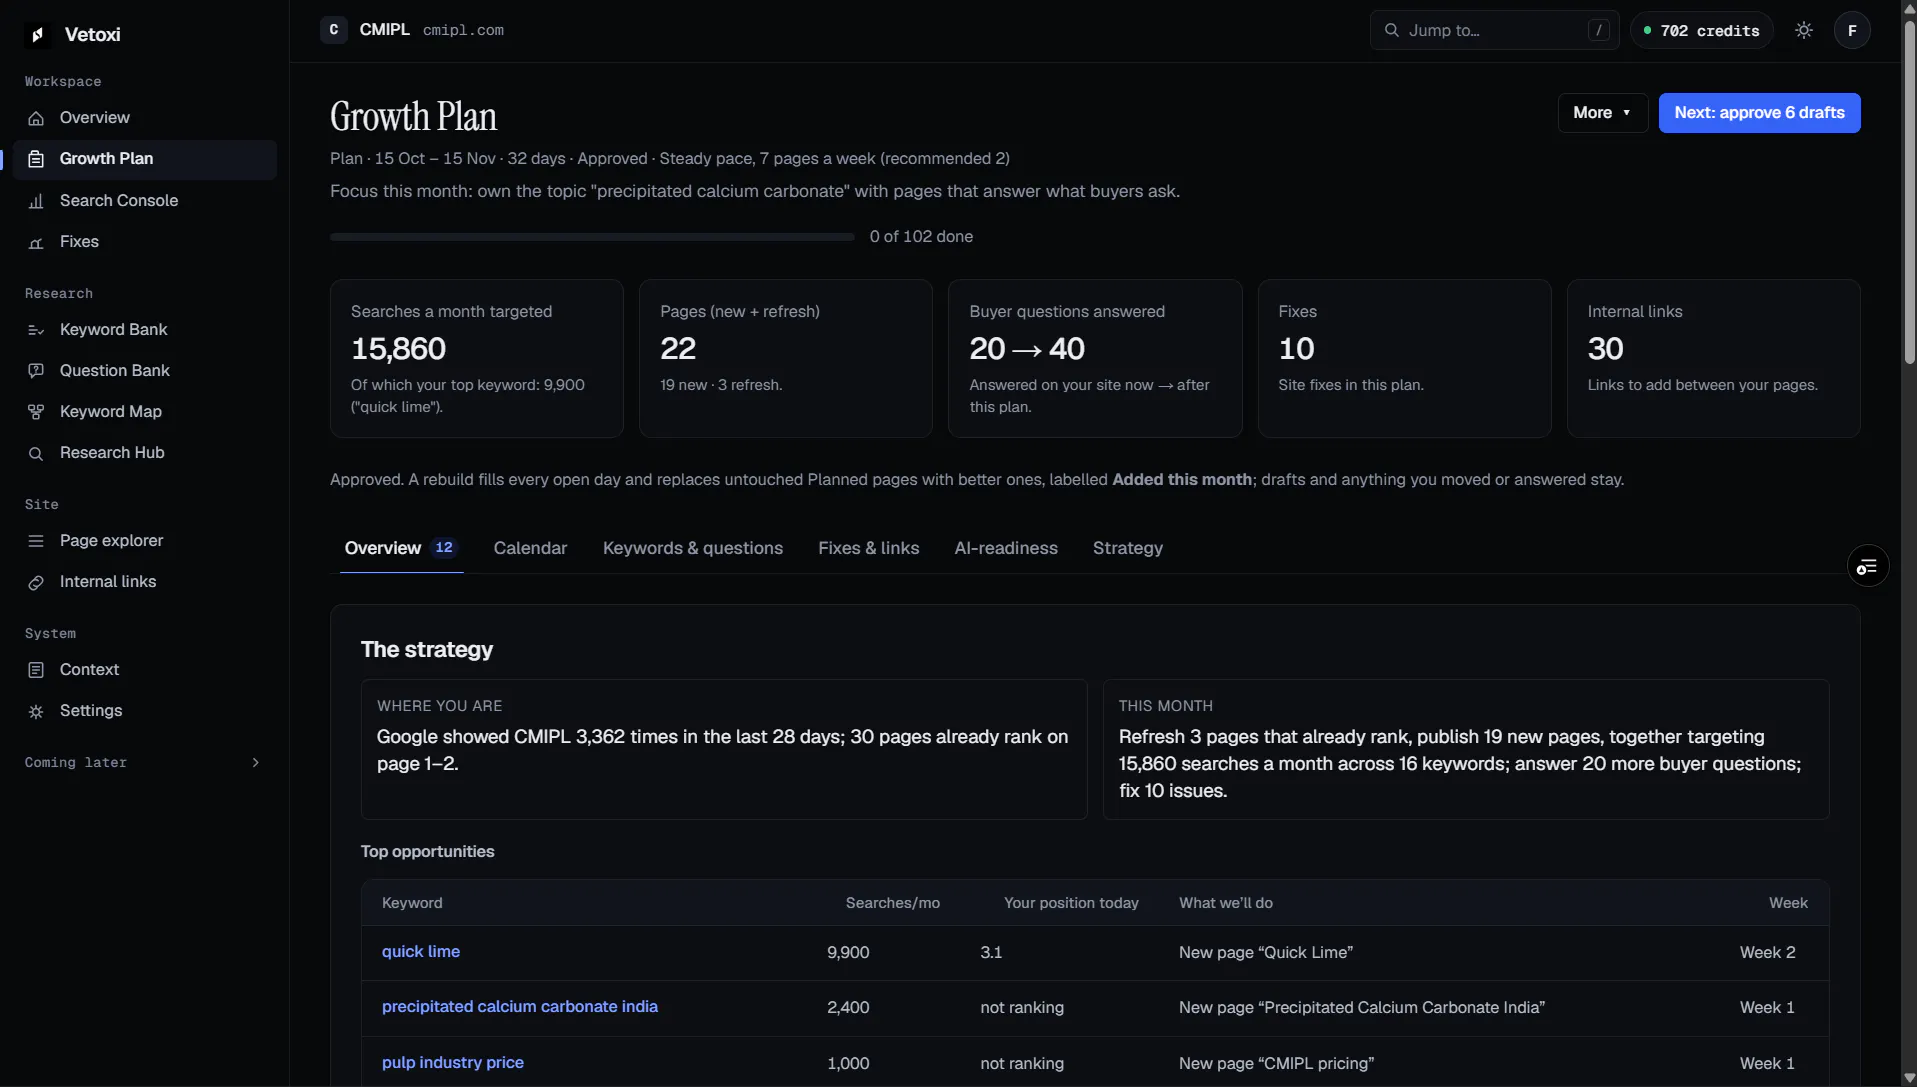This screenshot has width=1917, height=1087.
Task: Click the Jump to search field
Action: pos(1494,30)
